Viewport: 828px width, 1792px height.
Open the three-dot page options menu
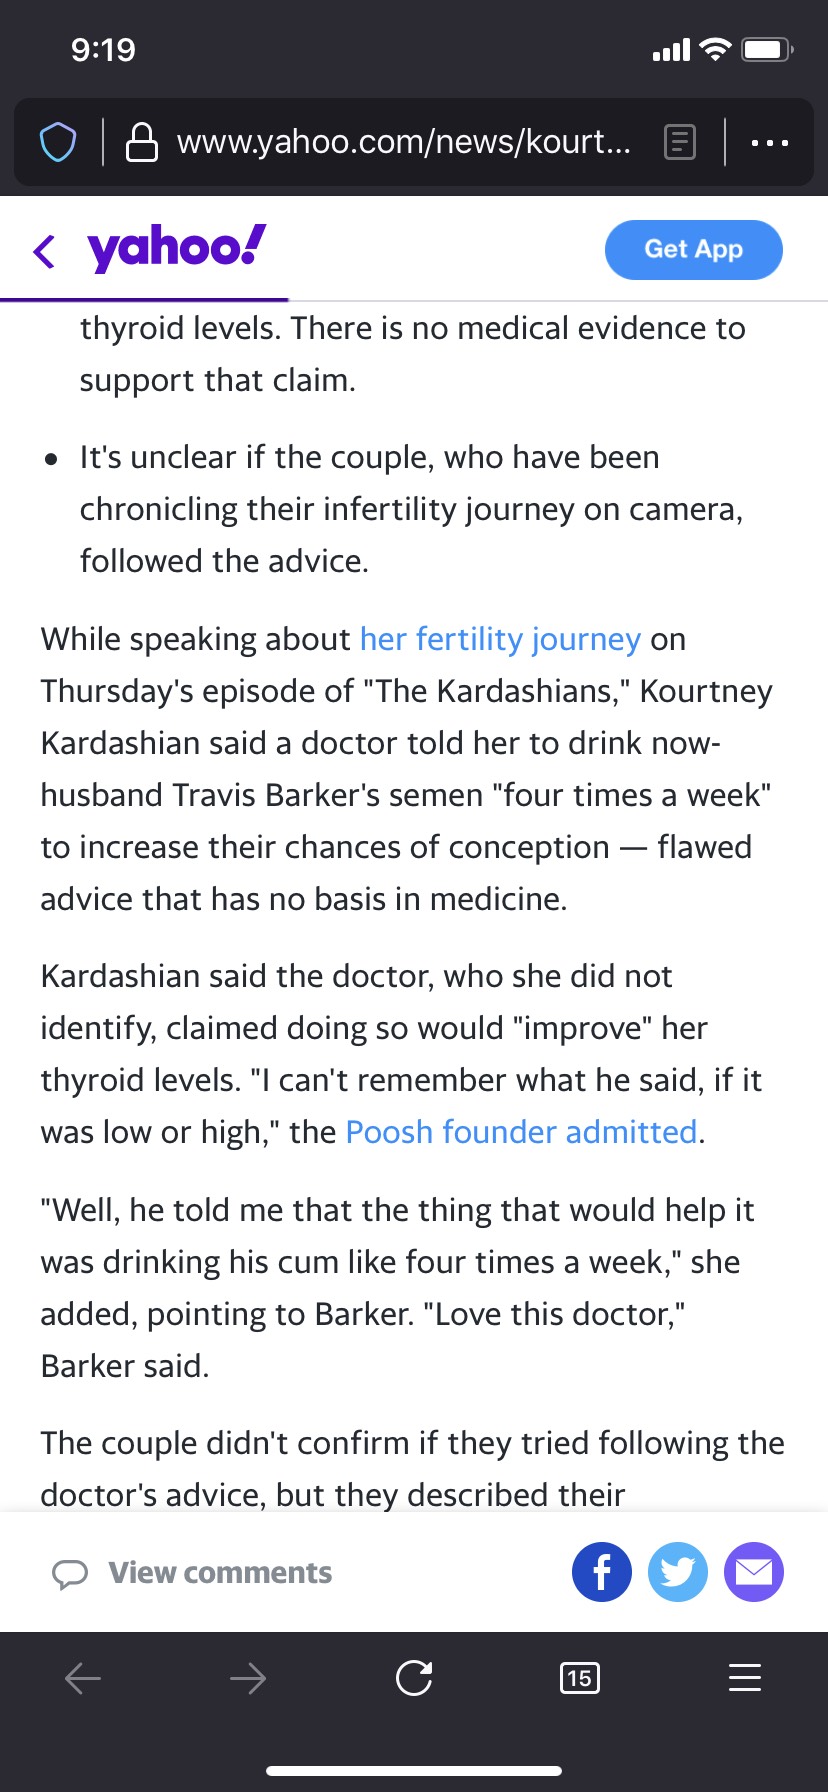click(769, 142)
